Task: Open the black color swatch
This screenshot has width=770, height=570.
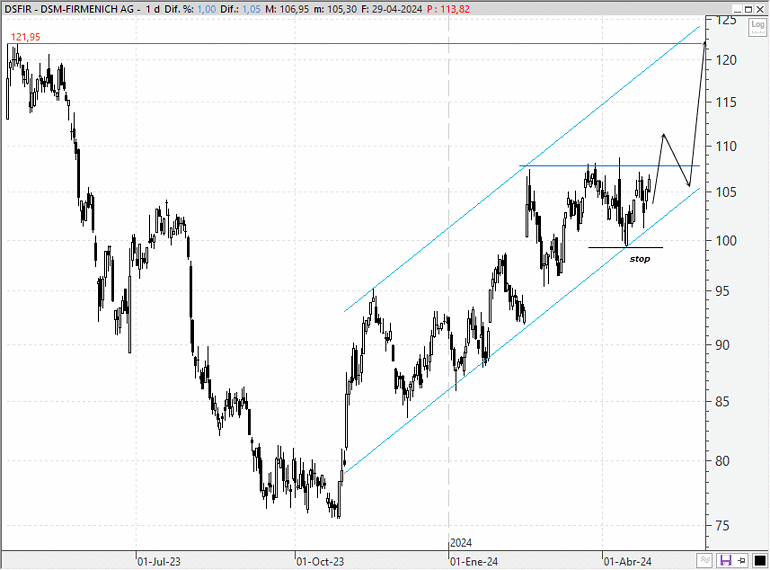Action: 760,560
